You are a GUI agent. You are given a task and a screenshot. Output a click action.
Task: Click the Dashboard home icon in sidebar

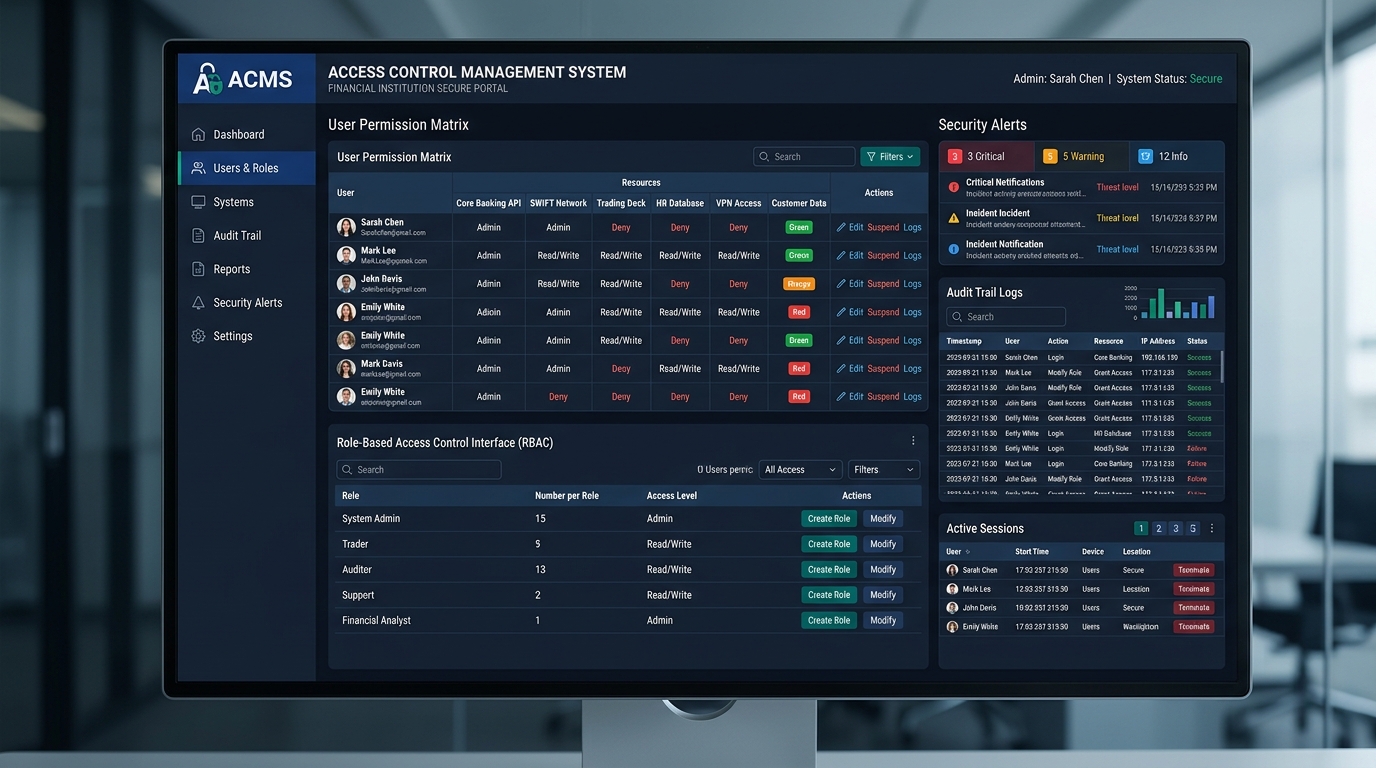(198, 134)
